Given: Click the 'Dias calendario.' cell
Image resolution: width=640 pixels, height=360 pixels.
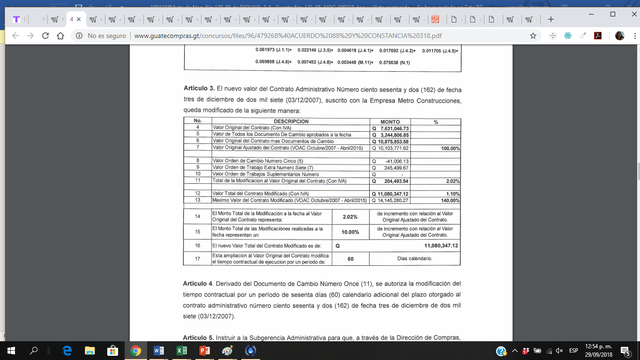Looking at the screenshot, I should (x=414, y=258).
